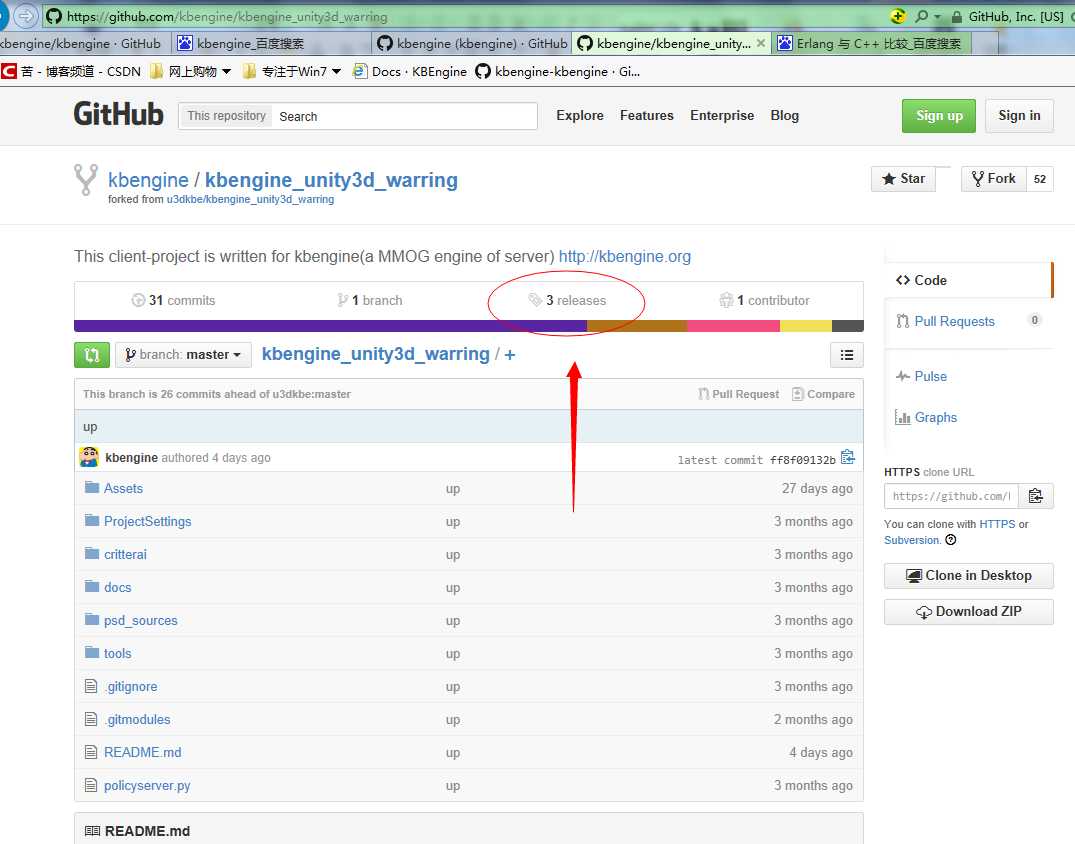Viewport: 1075px width, 844px height.
Task: Click the Download ZIP button
Action: (968, 612)
